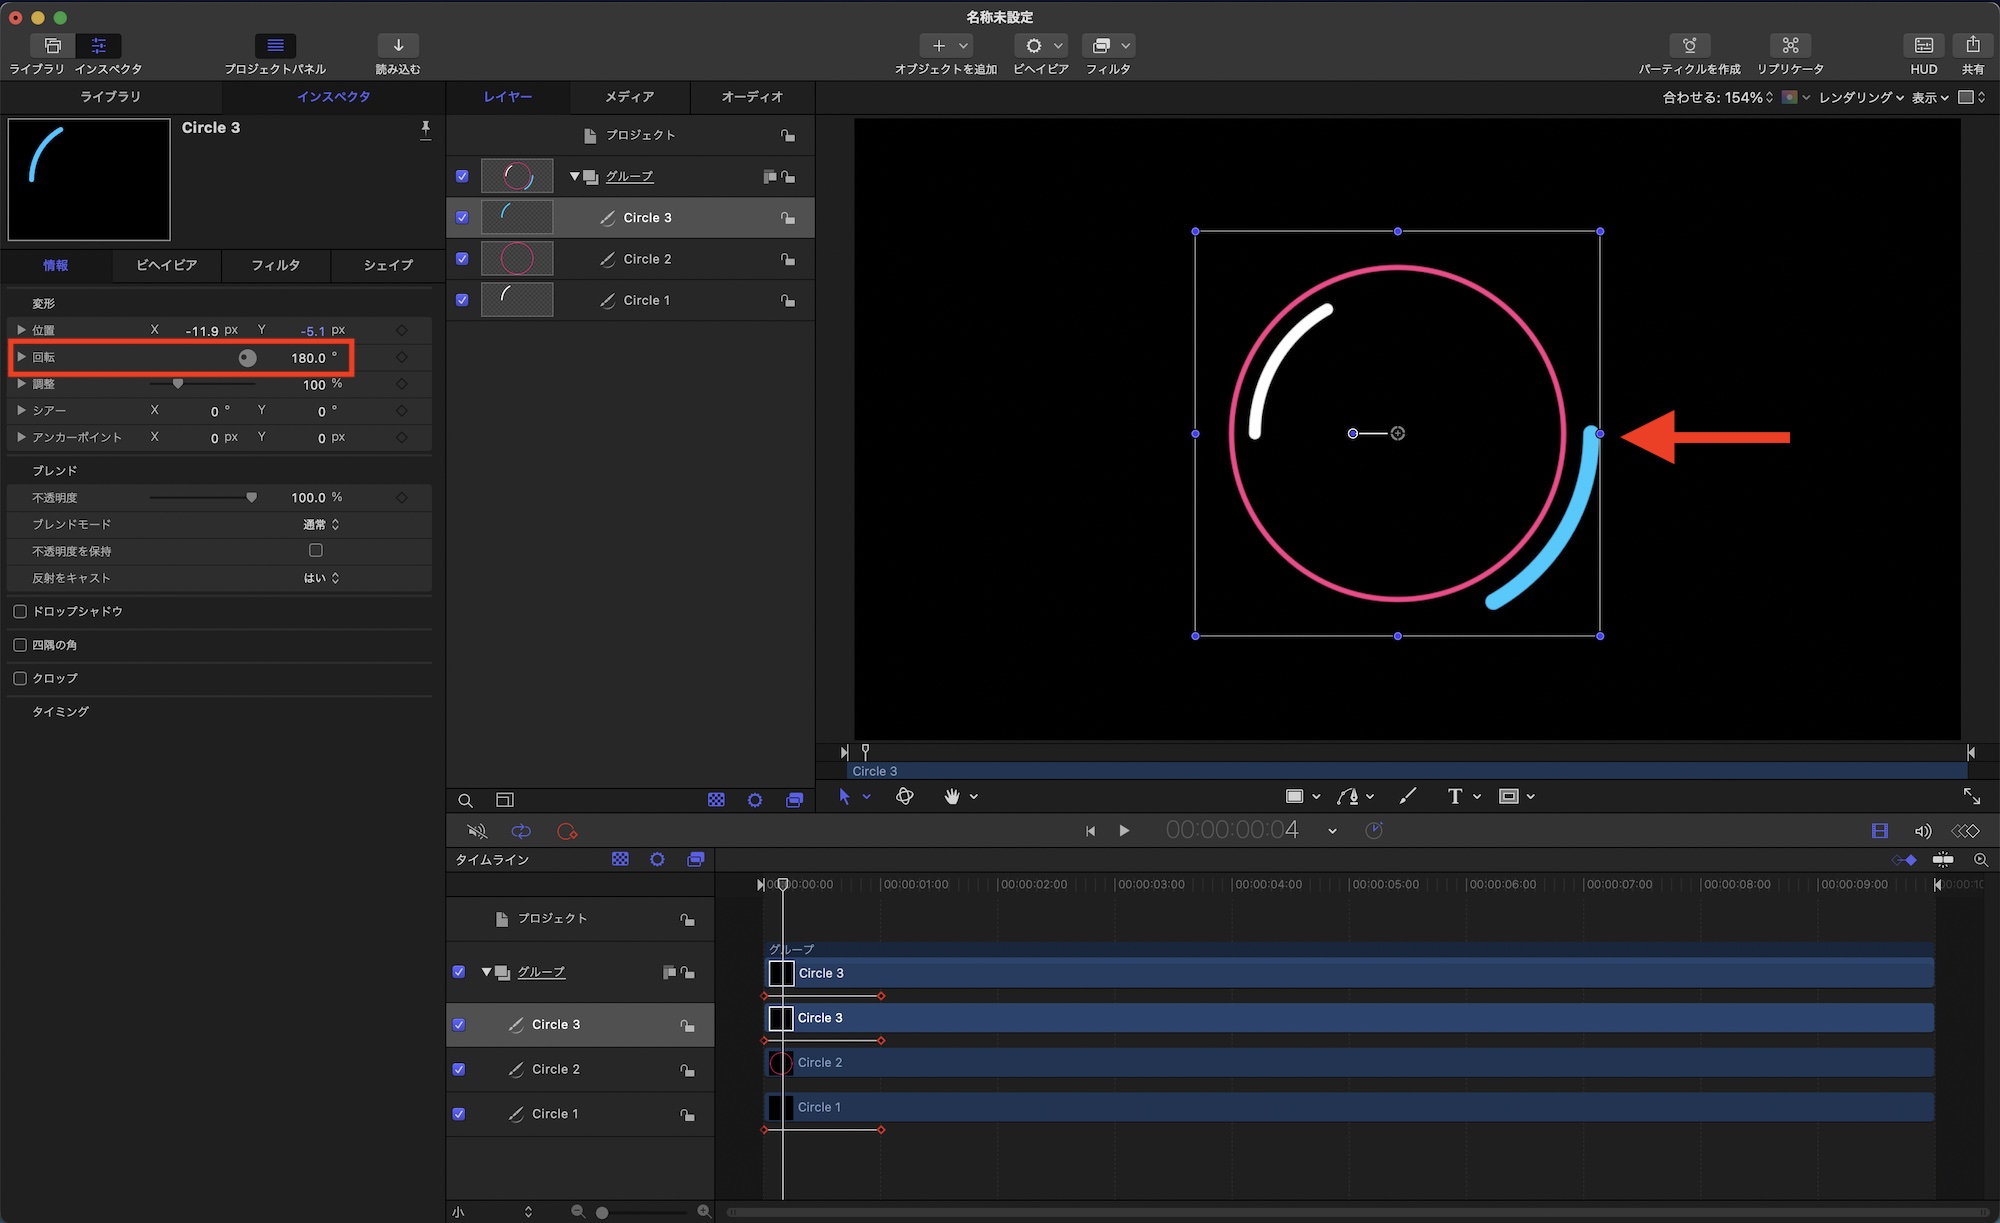Open the シェイプ inspector tab
The width and height of the screenshot is (2000, 1223).
coord(387,265)
